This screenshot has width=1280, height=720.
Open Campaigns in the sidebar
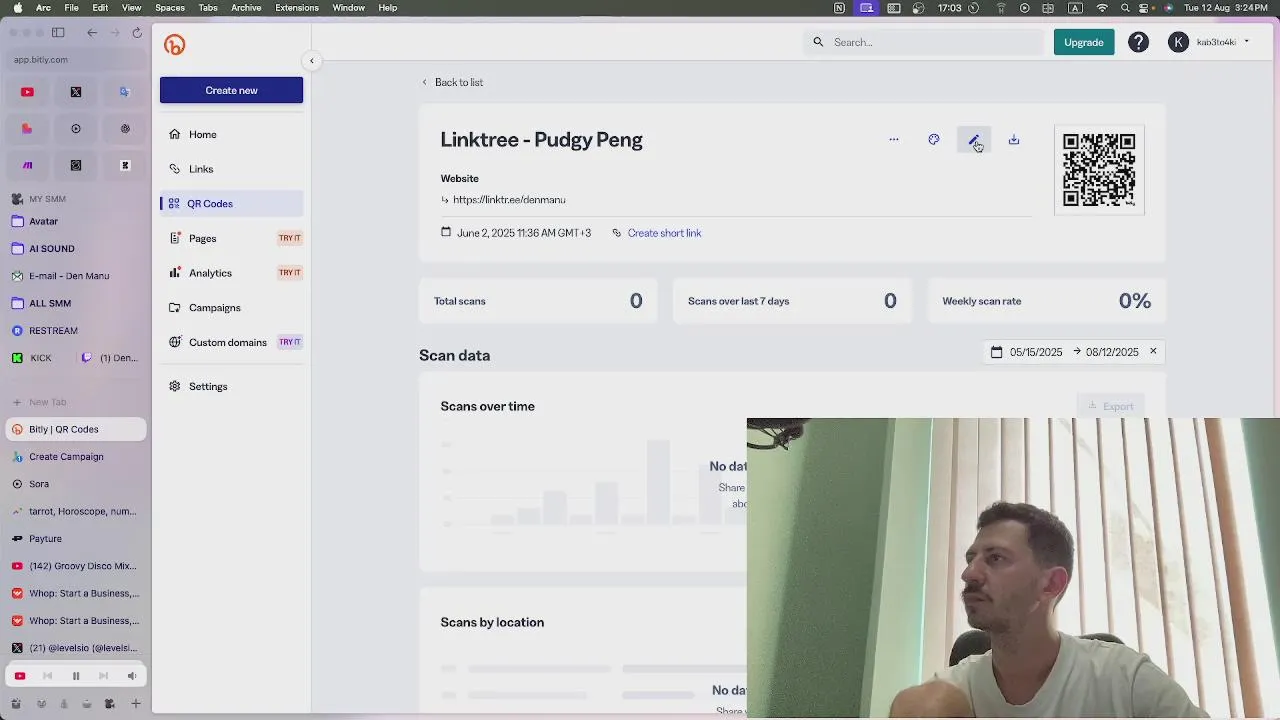231,308
